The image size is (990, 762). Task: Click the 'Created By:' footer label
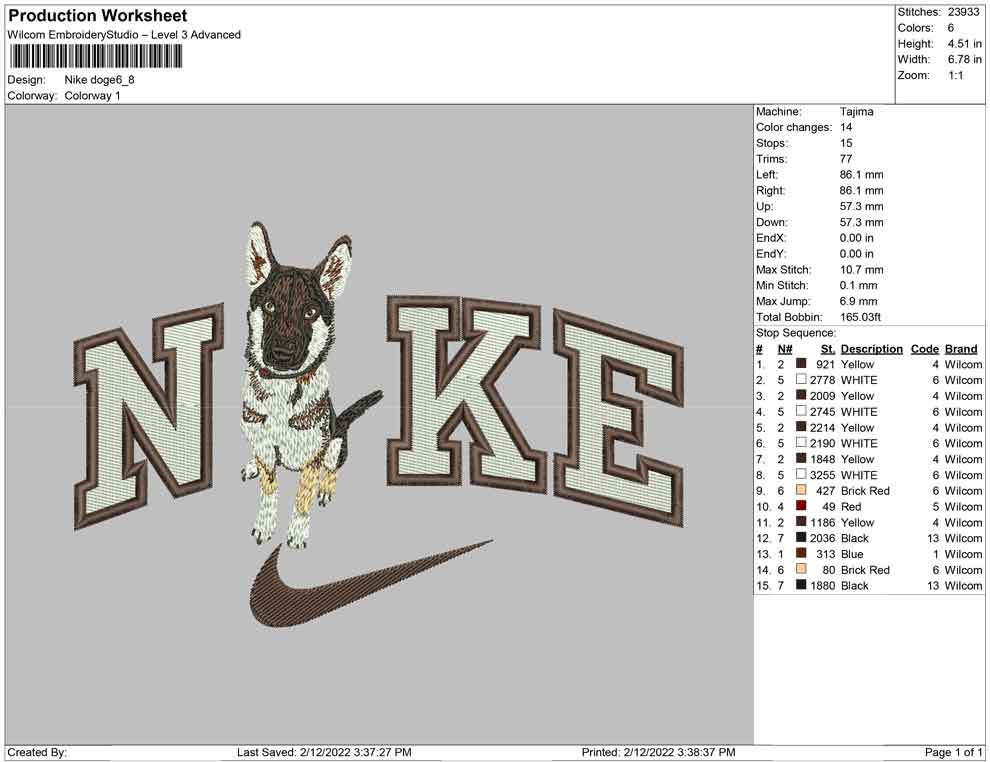click(37, 752)
